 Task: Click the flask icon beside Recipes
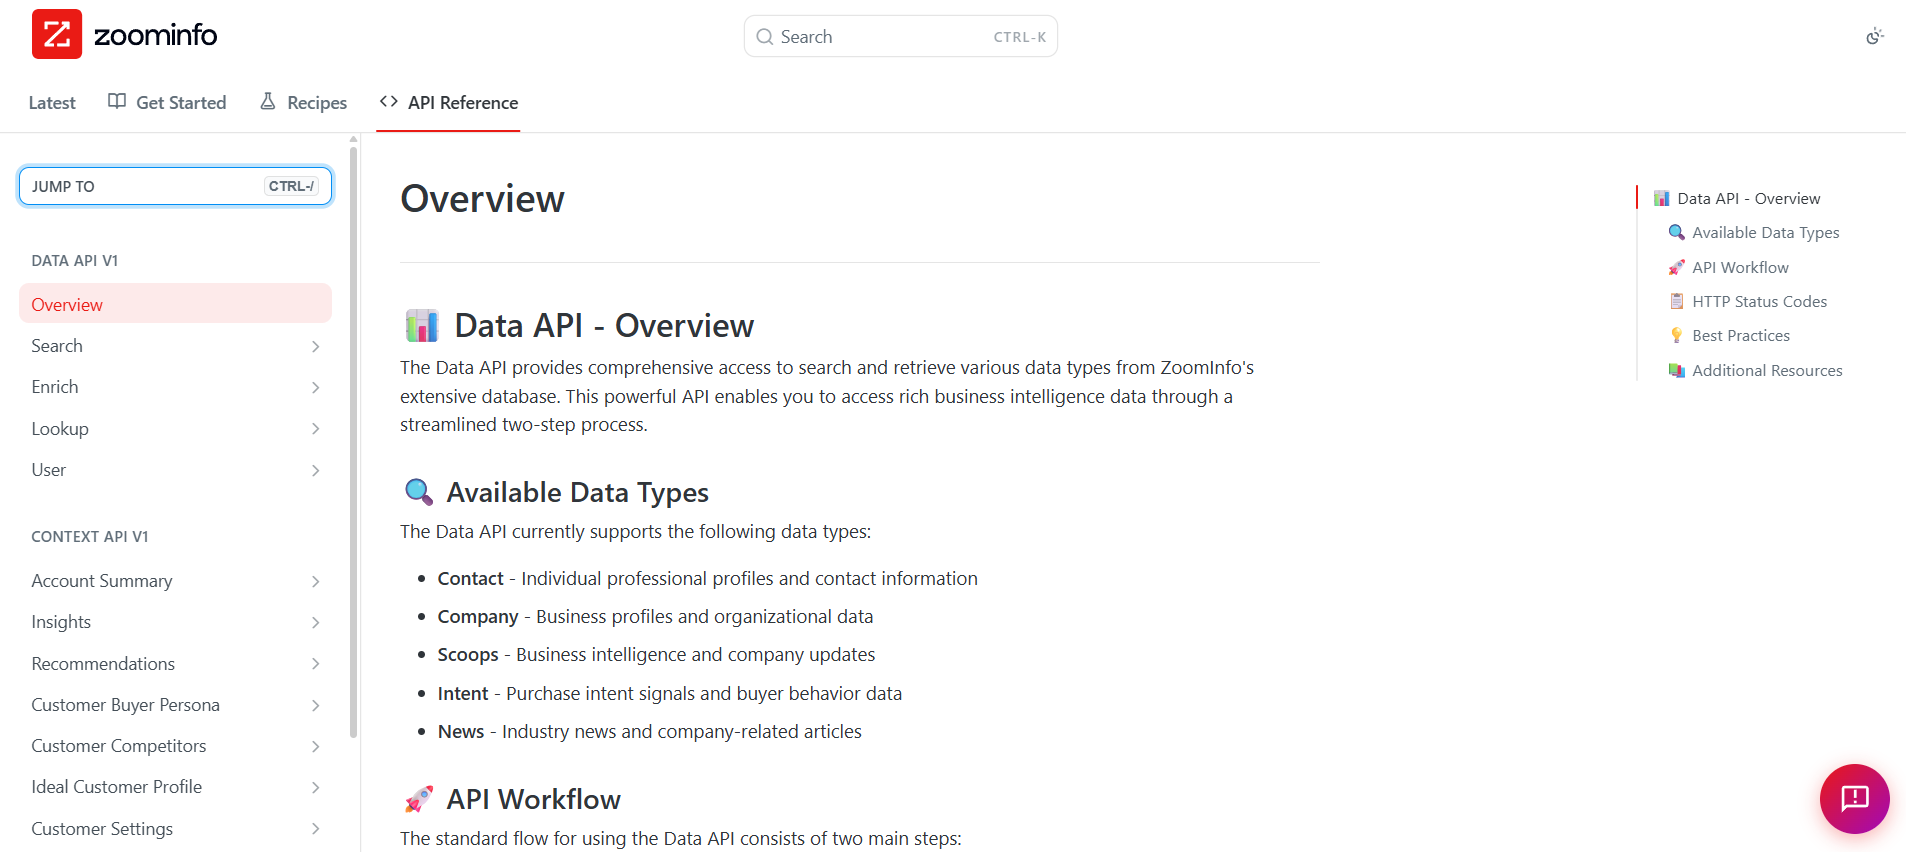click(x=268, y=101)
